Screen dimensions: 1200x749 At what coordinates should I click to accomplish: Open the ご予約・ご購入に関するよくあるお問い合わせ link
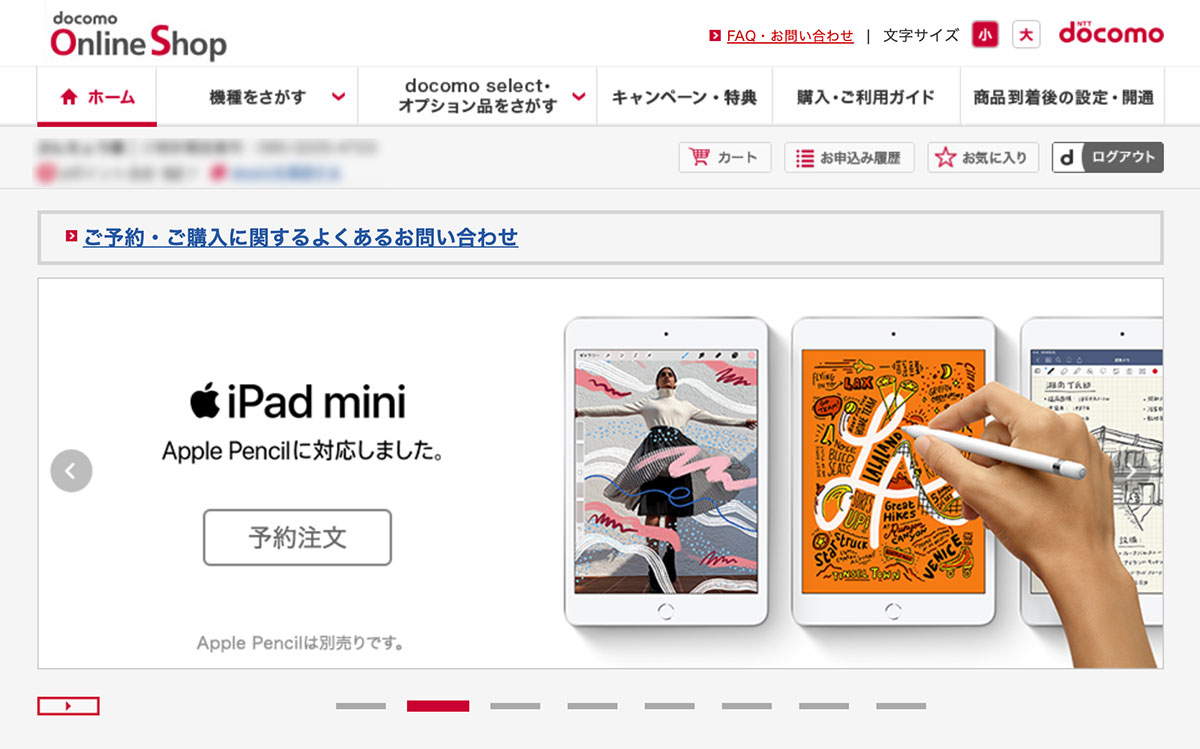300,237
